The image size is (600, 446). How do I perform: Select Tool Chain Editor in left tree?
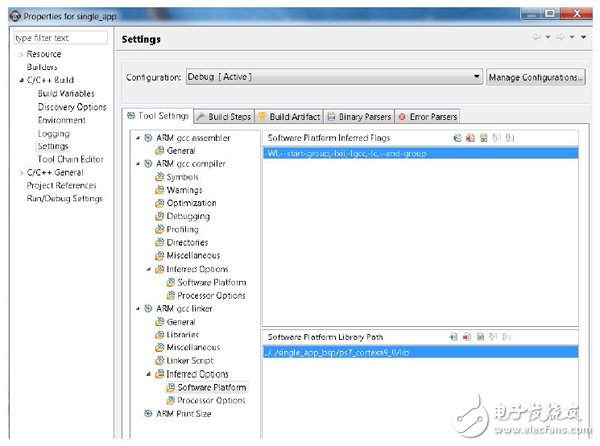(70, 159)
